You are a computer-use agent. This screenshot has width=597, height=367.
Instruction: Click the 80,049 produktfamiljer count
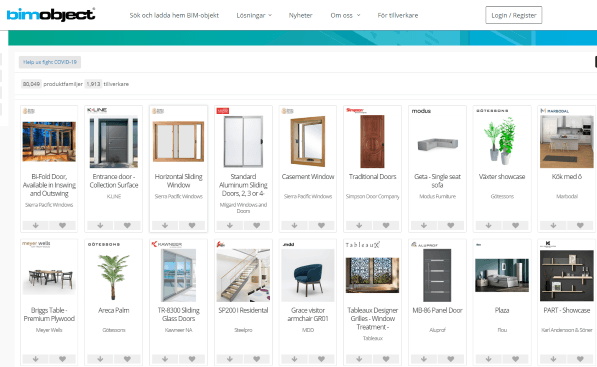click(x=52, y=84)
